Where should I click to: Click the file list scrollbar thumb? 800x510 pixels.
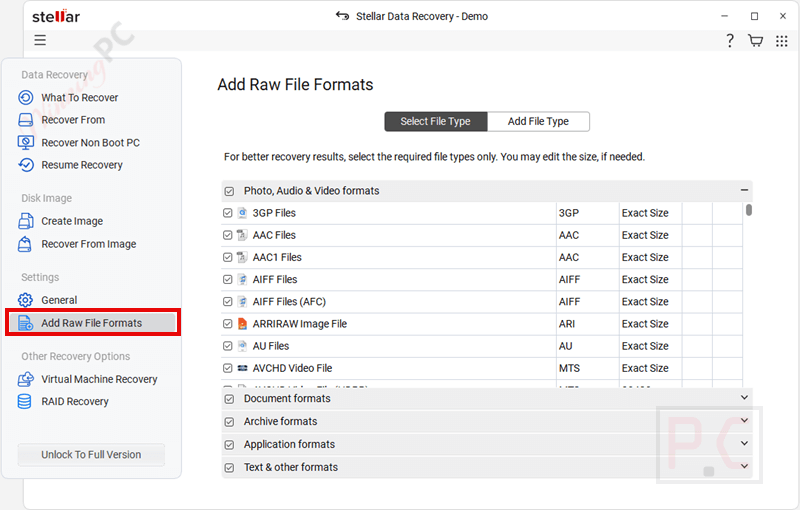tap(748, 210)
